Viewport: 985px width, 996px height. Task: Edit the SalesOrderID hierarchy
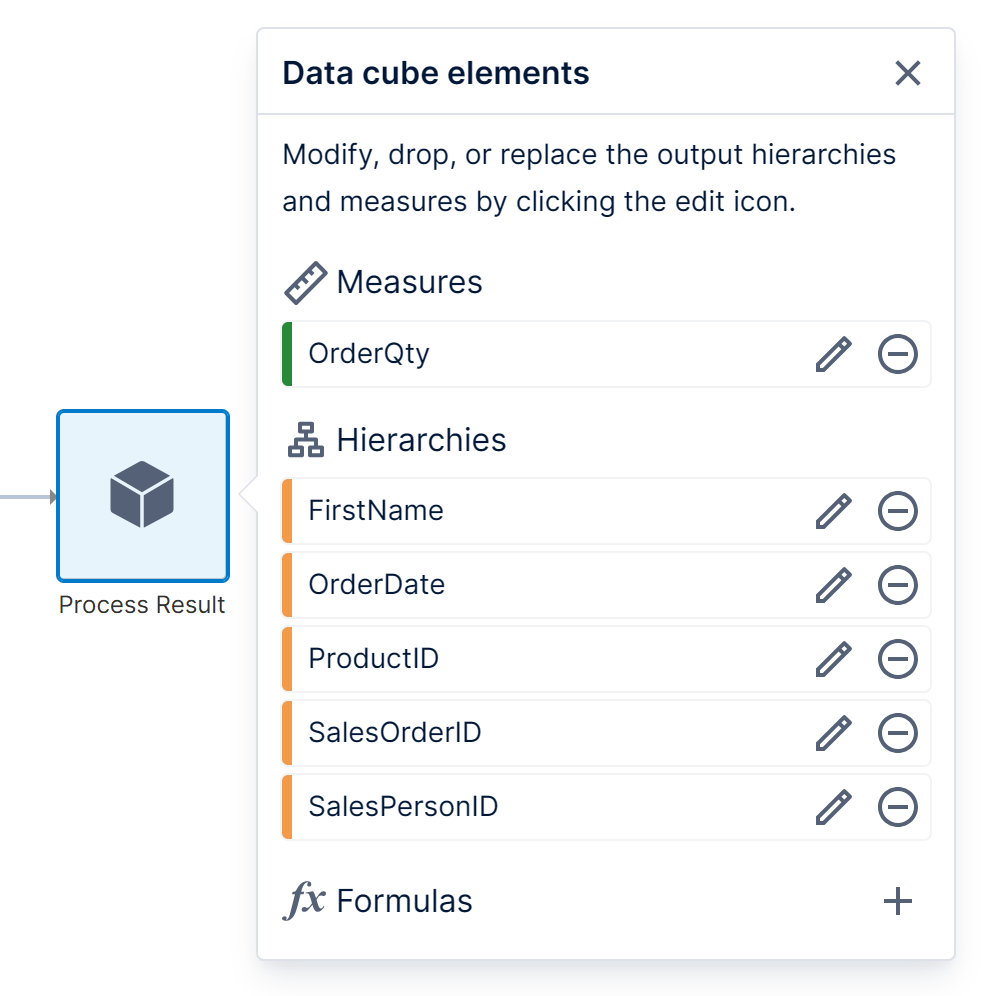(x=833, y=733)
